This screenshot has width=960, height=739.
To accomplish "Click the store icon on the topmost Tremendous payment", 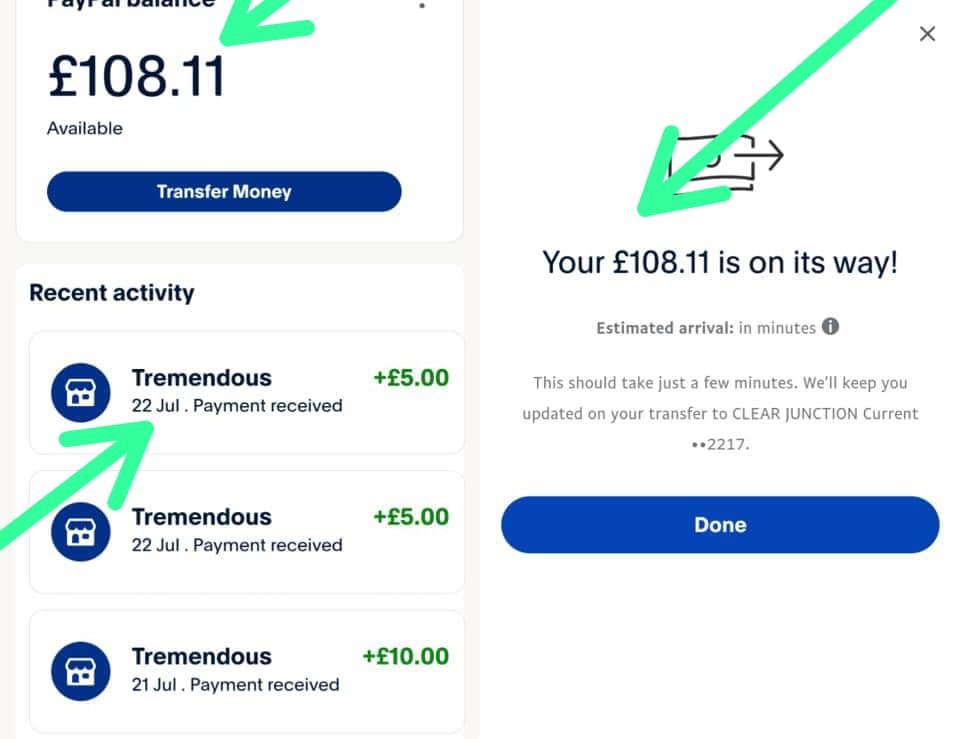I will 80,392.
